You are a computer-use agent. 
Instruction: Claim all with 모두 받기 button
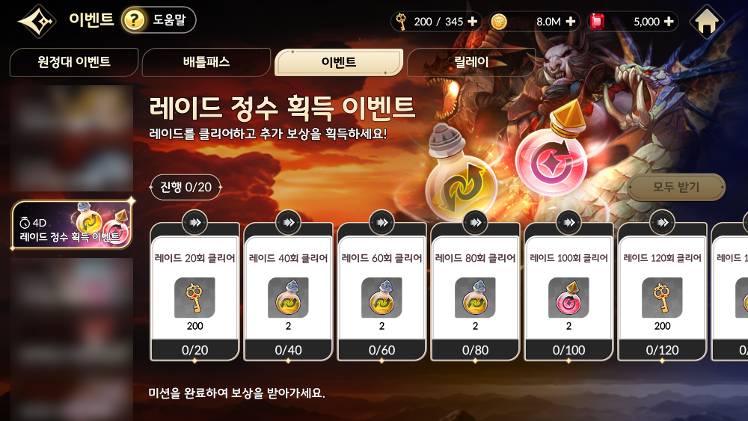click(x=676, y=187)
